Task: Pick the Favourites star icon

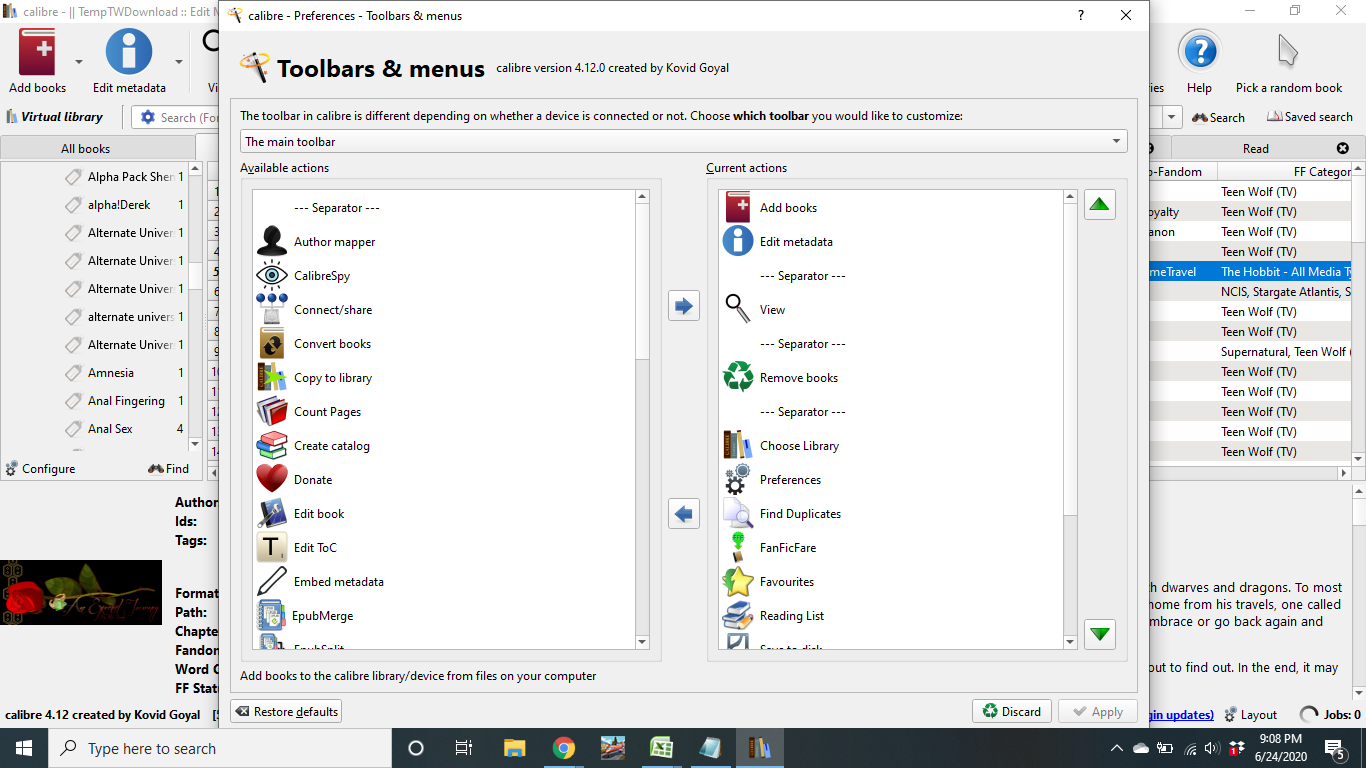Action: tap(738, 582)
